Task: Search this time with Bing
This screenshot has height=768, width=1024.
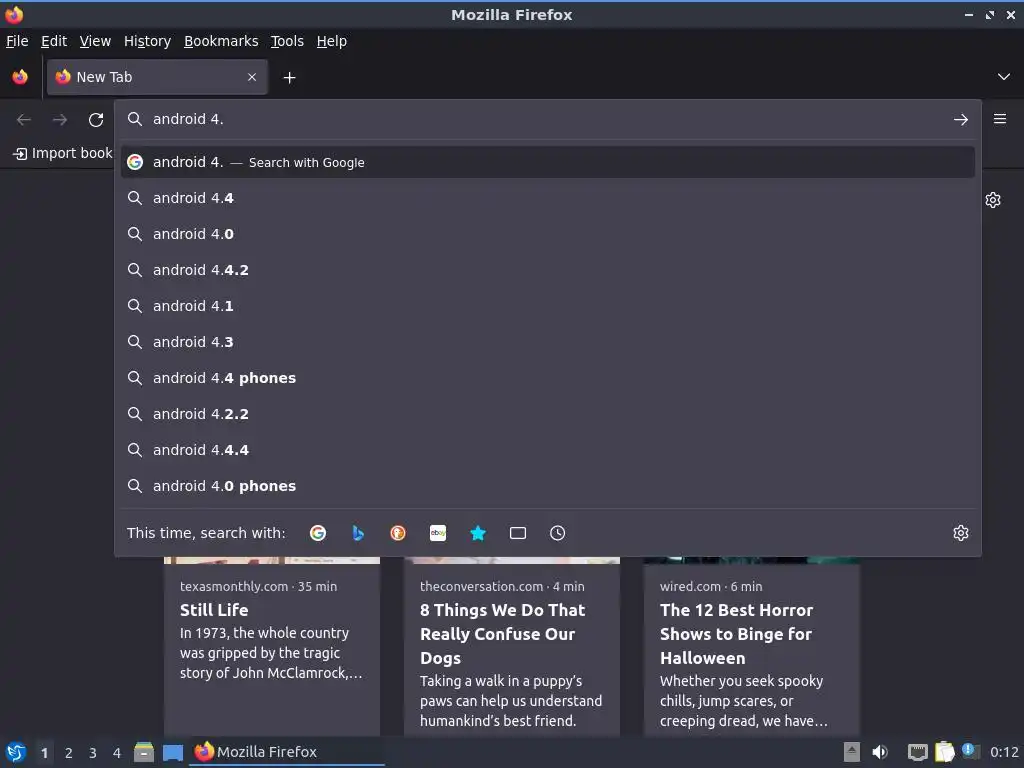Action: point(358,533)
